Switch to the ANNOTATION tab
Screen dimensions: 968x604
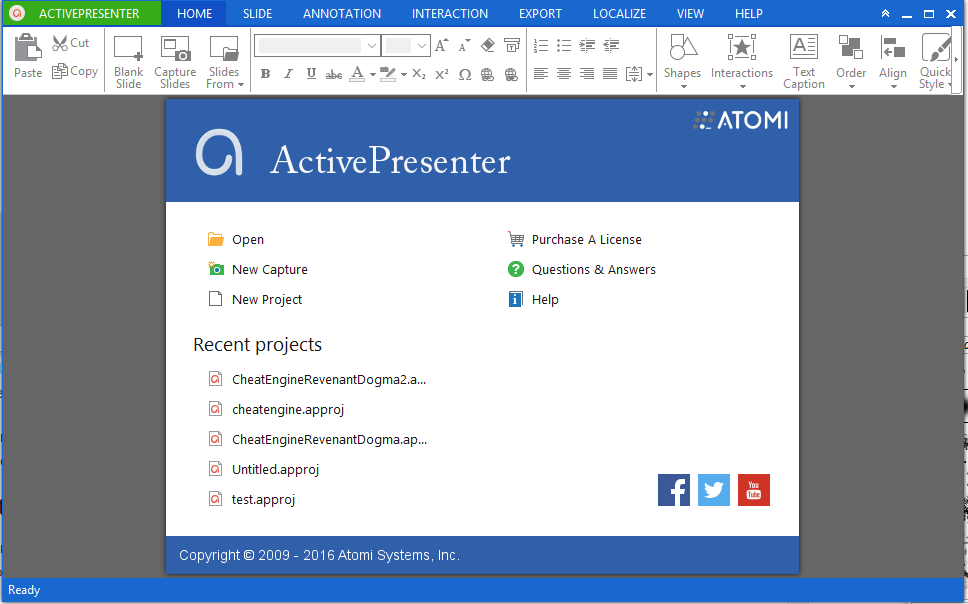pyautogui.click(x=342, y=14)
